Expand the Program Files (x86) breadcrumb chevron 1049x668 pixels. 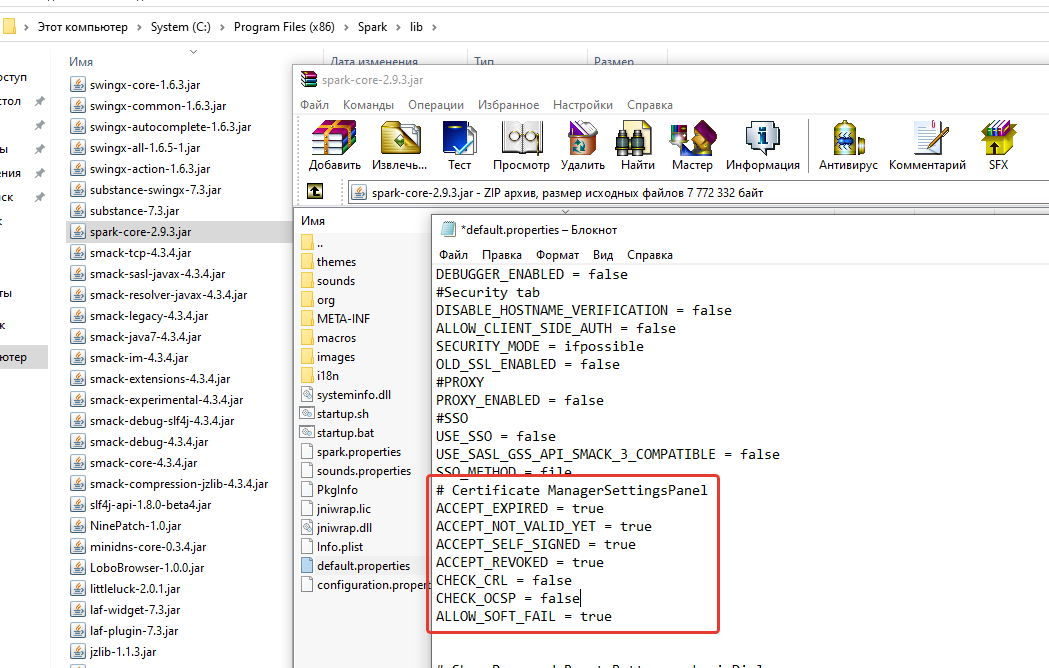pyautogui.click(x=347, y=27)
